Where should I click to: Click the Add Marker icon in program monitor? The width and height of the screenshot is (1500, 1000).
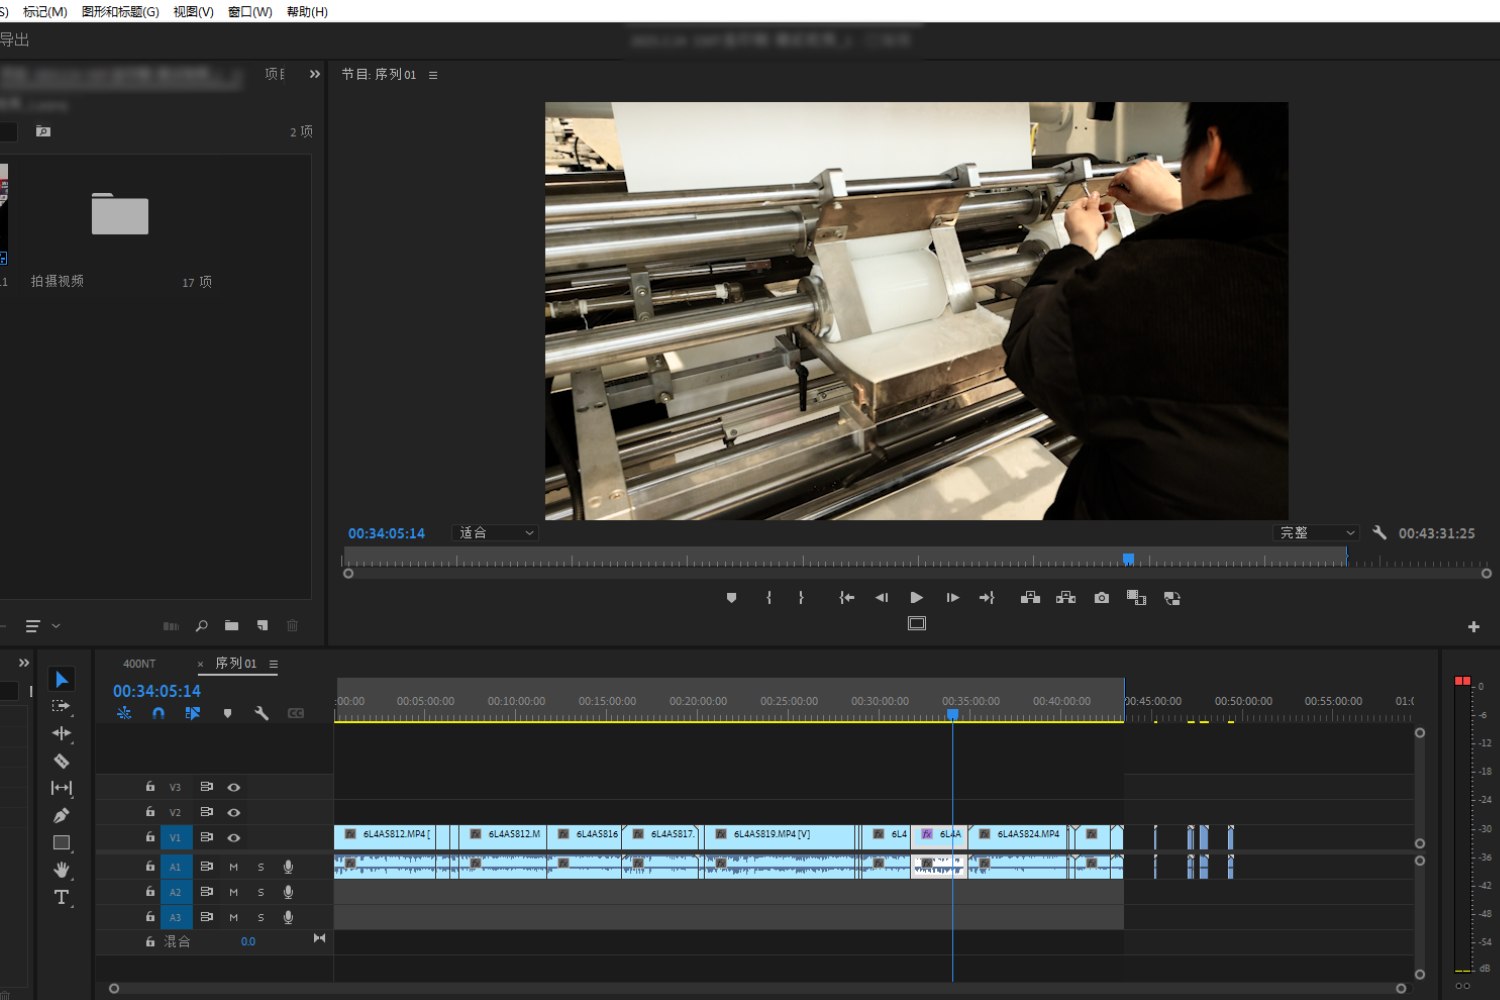(731, 598)
